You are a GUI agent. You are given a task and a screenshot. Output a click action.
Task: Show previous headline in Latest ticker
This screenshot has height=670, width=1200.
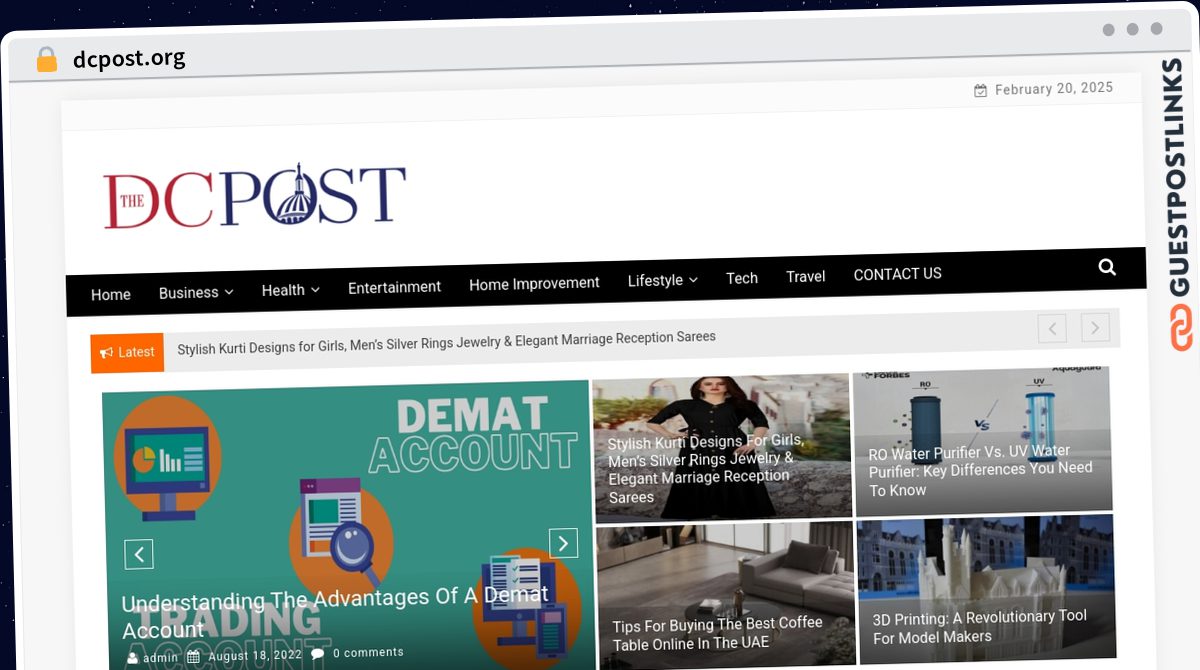pyautogui.click(x=1052, y=328)
